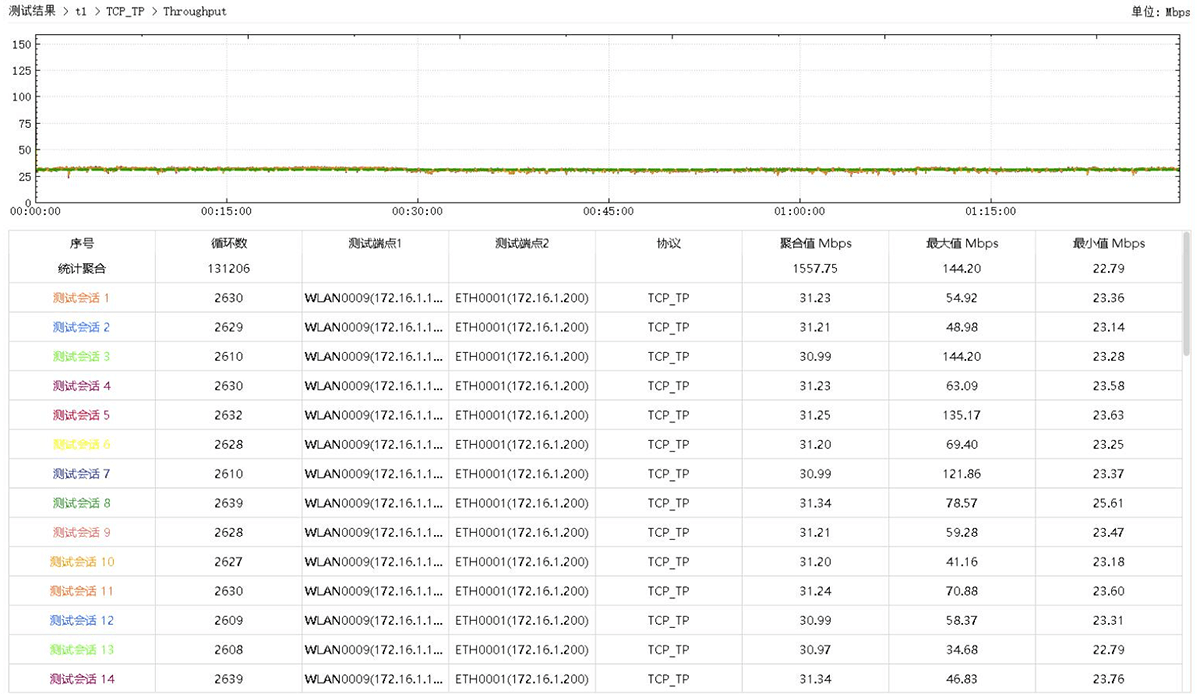Click the 测试会话 8 session label
Viewport: 1200px width, 694px height.
click(x=81, y=503)
